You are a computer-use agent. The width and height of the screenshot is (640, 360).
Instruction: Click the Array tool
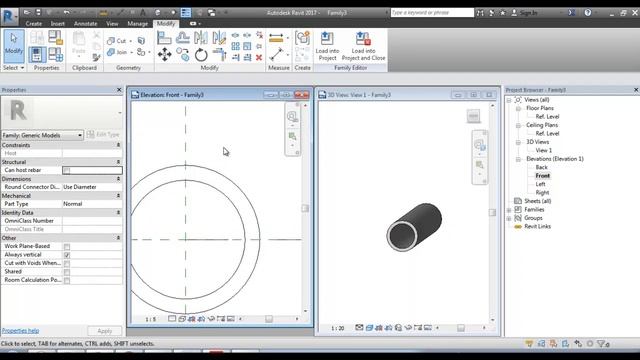tap(236, 46)
